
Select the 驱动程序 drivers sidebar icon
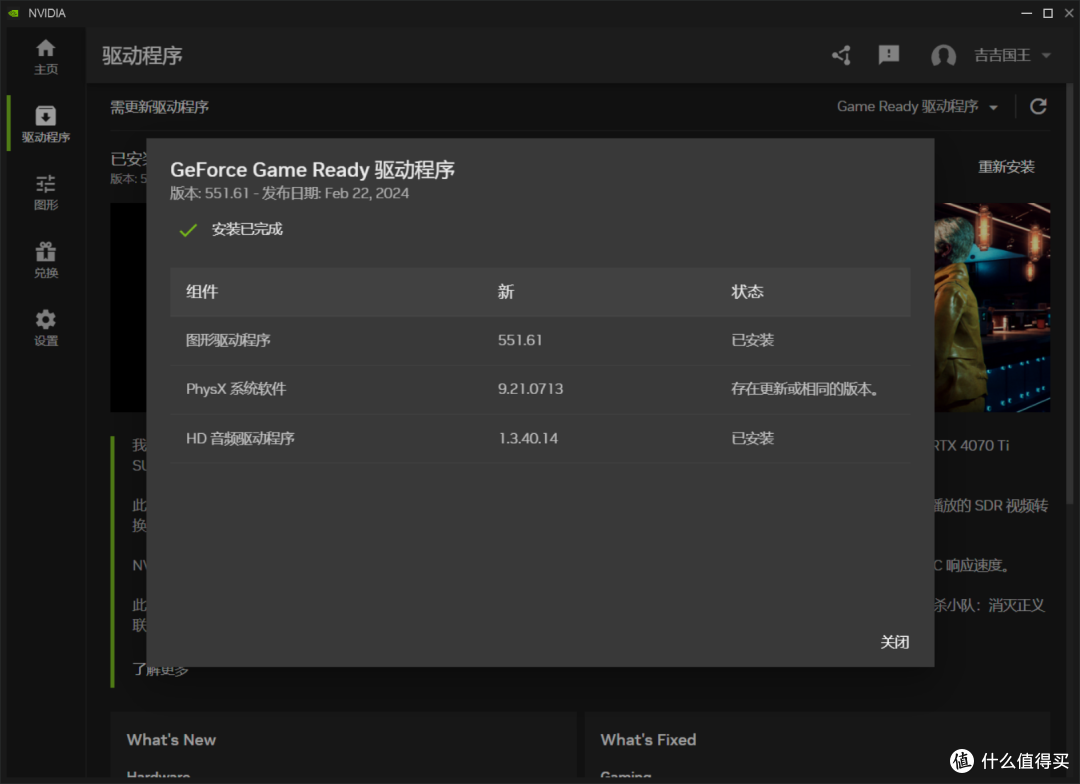point(45,124)
